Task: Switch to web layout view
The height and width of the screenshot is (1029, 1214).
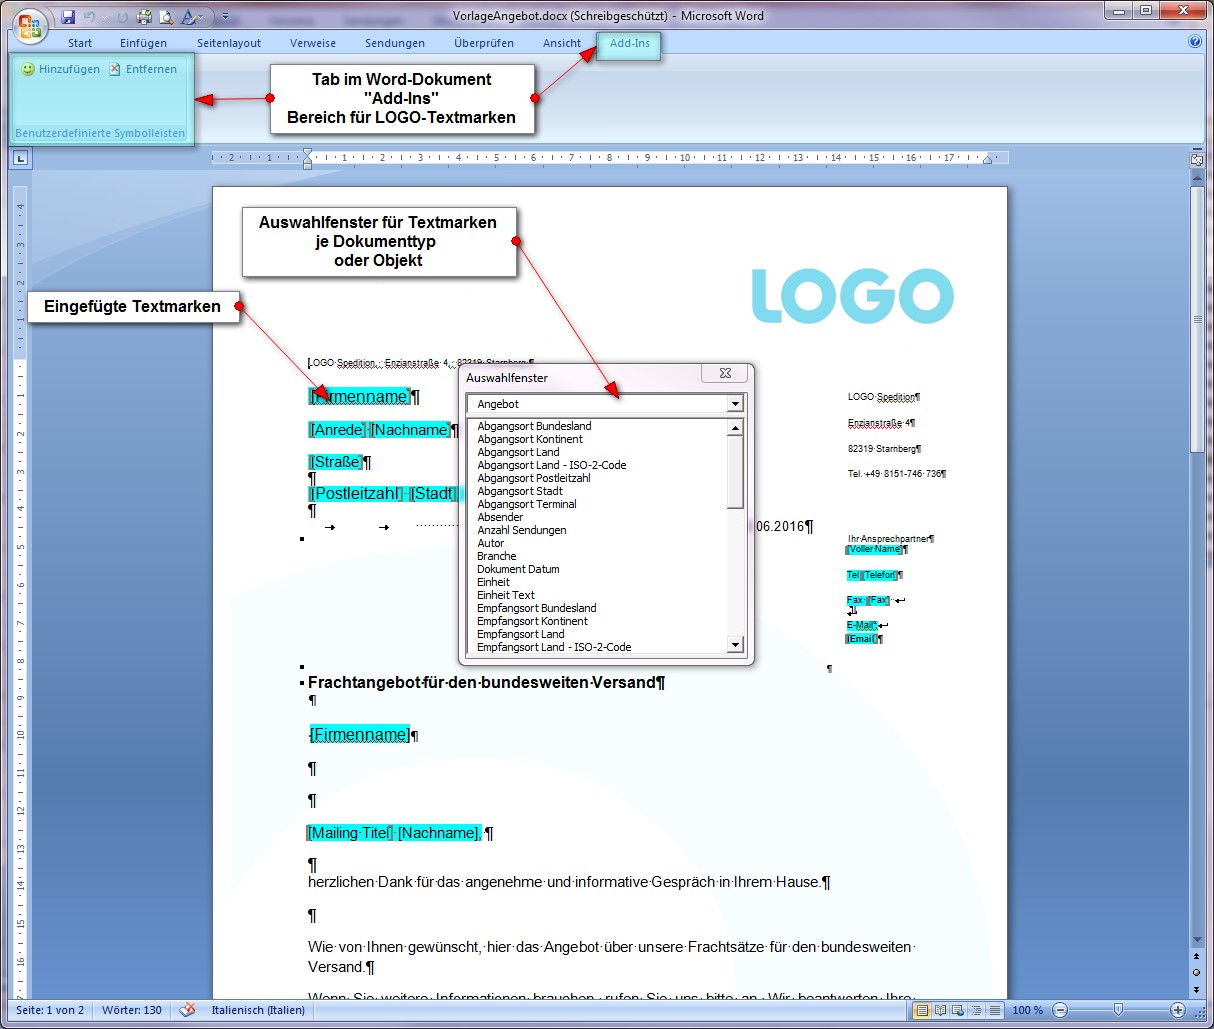Action: [958, 1010]
